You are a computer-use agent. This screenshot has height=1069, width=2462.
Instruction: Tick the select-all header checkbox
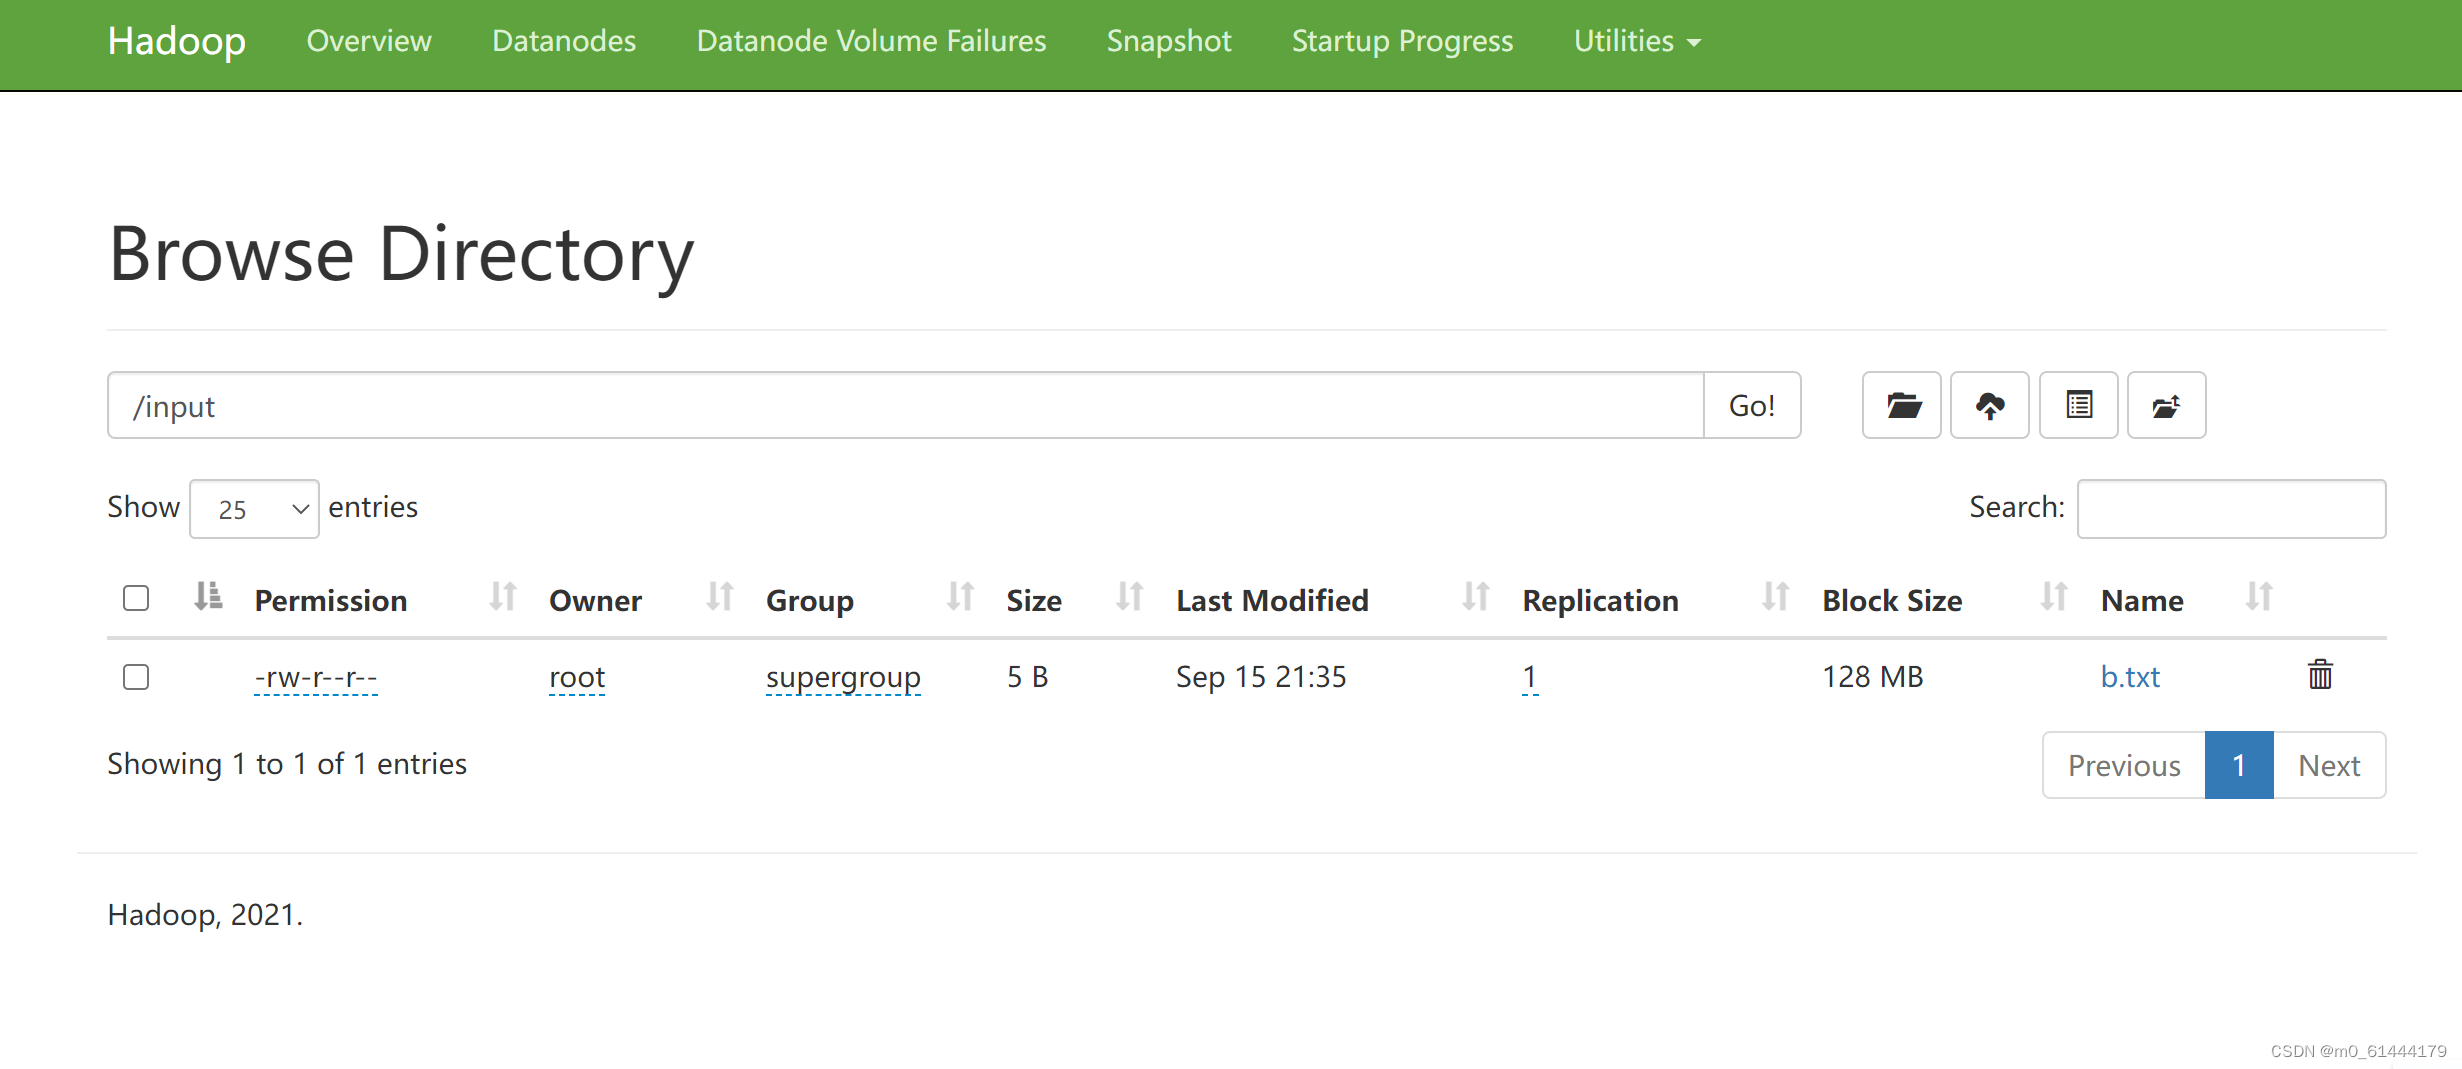coord(136,598)
